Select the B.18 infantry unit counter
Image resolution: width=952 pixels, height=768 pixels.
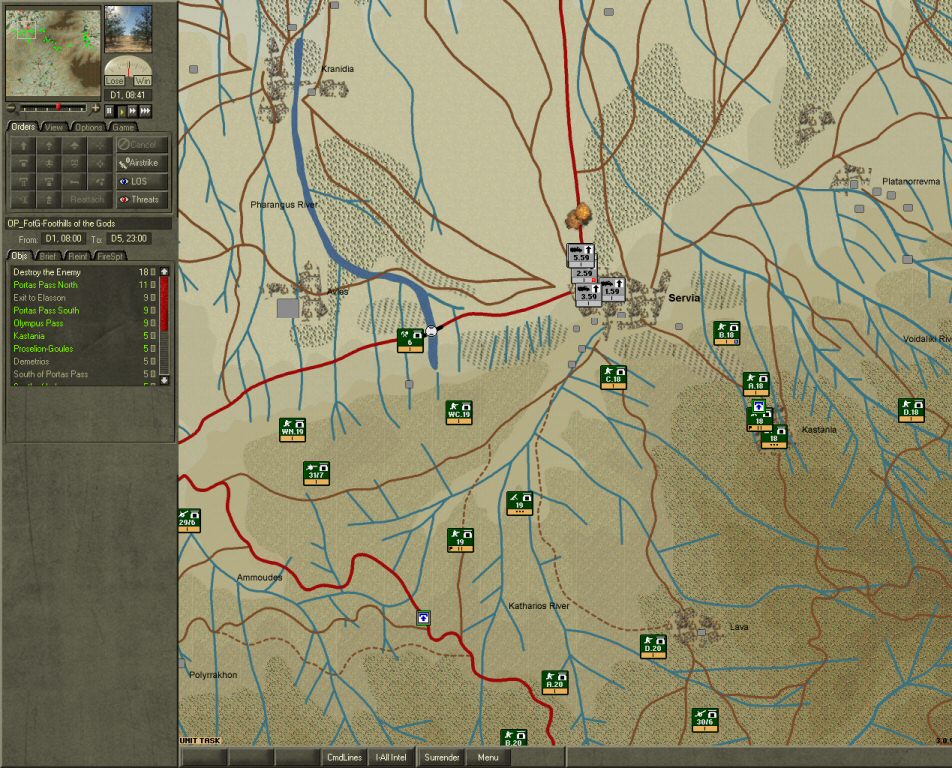tap(726, 333)
